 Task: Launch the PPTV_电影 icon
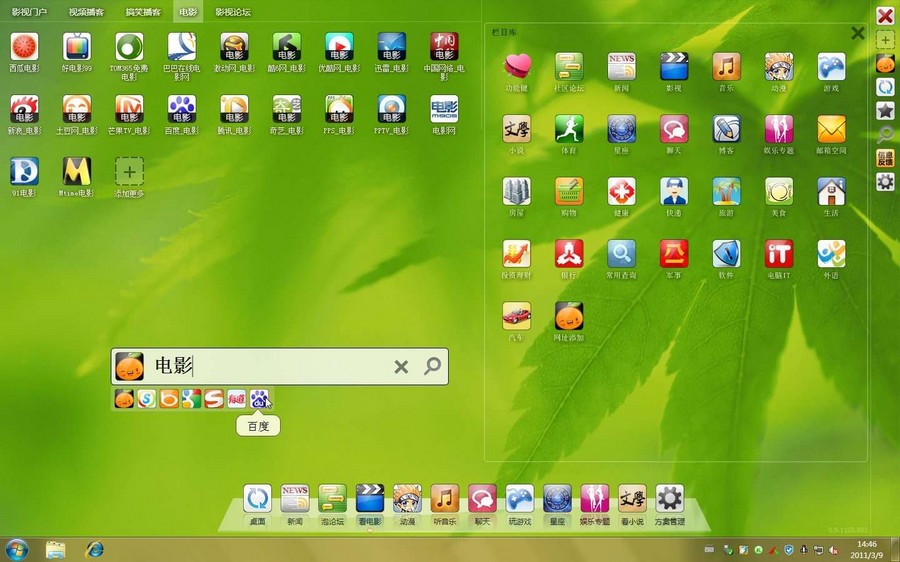[391, 109]
